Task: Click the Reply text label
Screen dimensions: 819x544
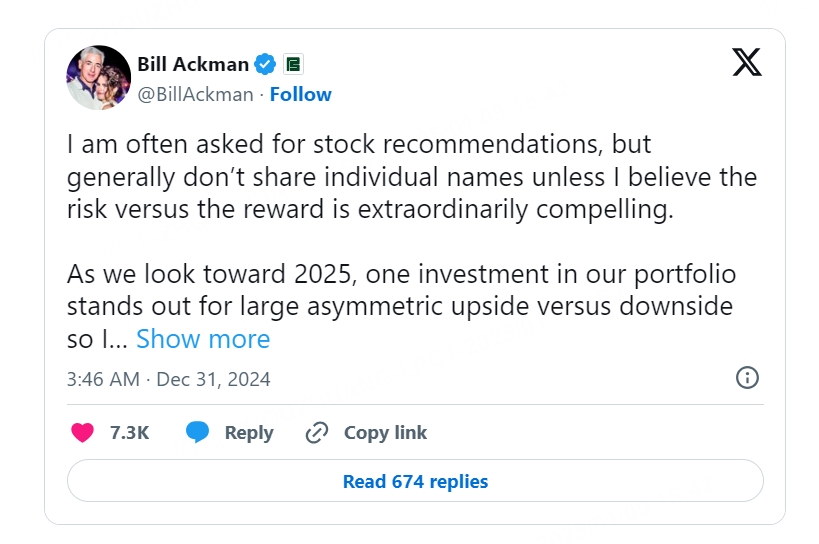Action: 249,433
